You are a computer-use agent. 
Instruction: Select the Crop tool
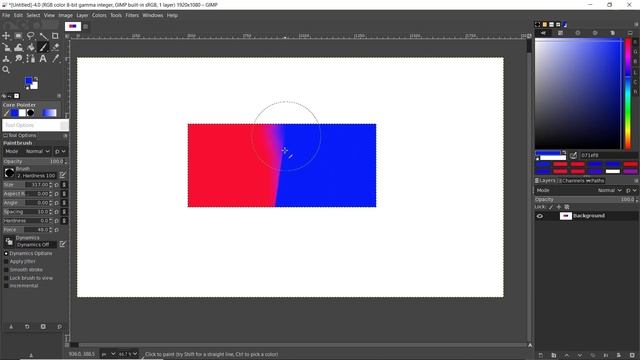coord(55,36)
